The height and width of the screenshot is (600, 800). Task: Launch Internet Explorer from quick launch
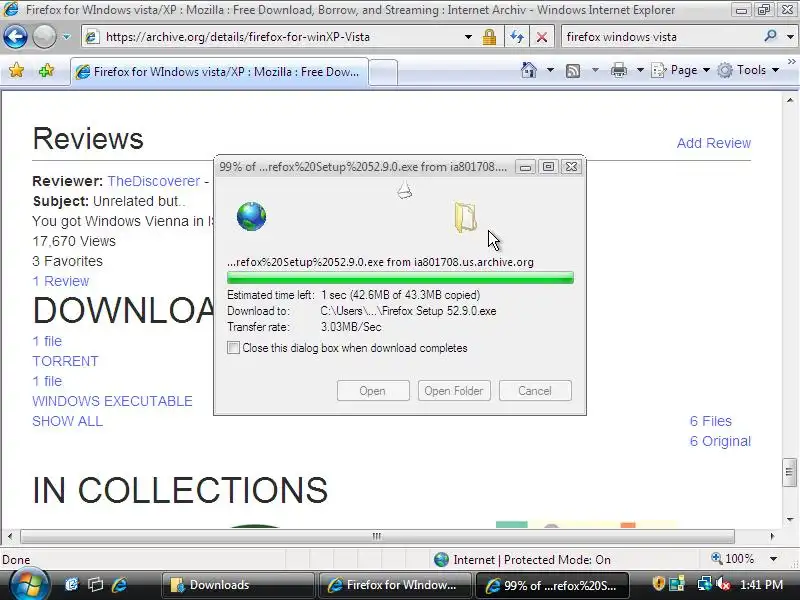pyautogui.click(x=119, y=584)
